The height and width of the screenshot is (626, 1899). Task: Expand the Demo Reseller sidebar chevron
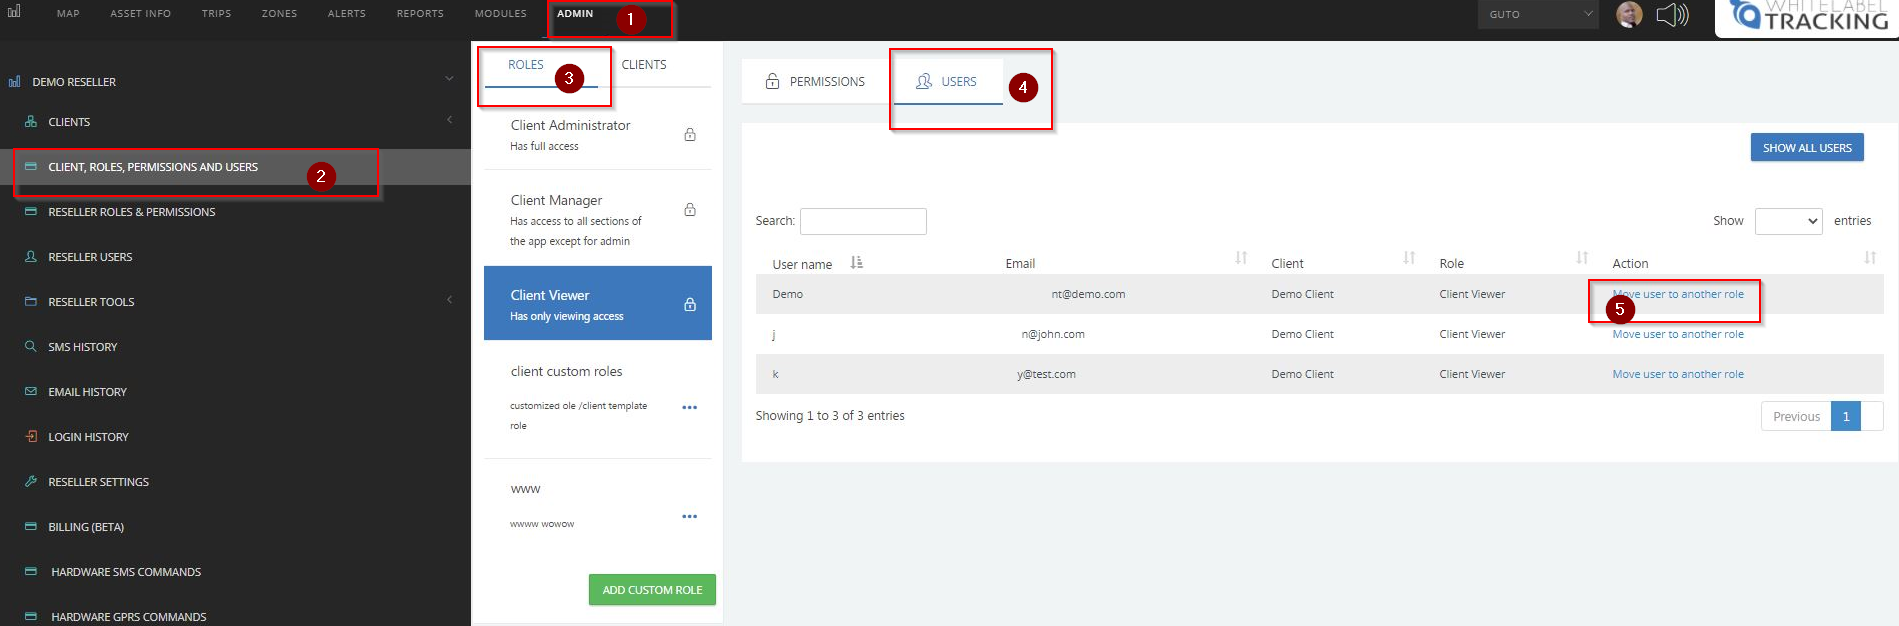[449, 79]
